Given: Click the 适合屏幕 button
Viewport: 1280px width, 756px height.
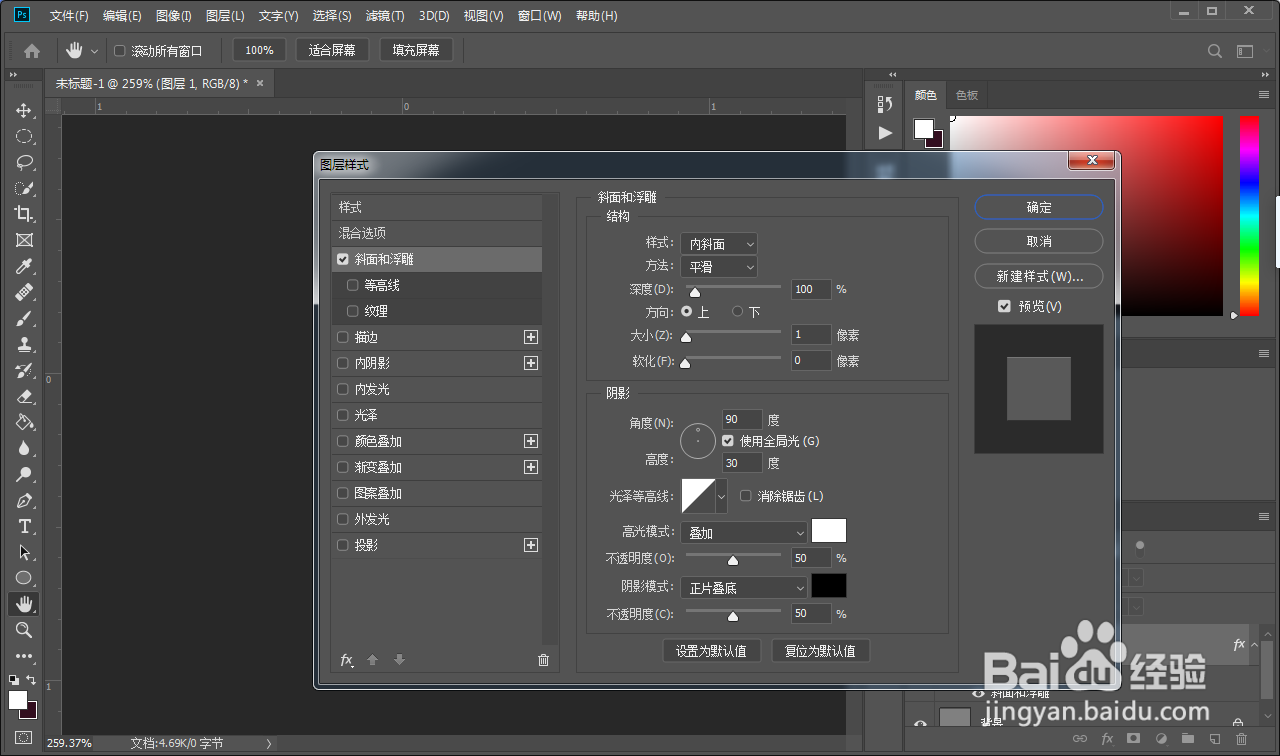Looking at the screenshot, I should (333, 50).
